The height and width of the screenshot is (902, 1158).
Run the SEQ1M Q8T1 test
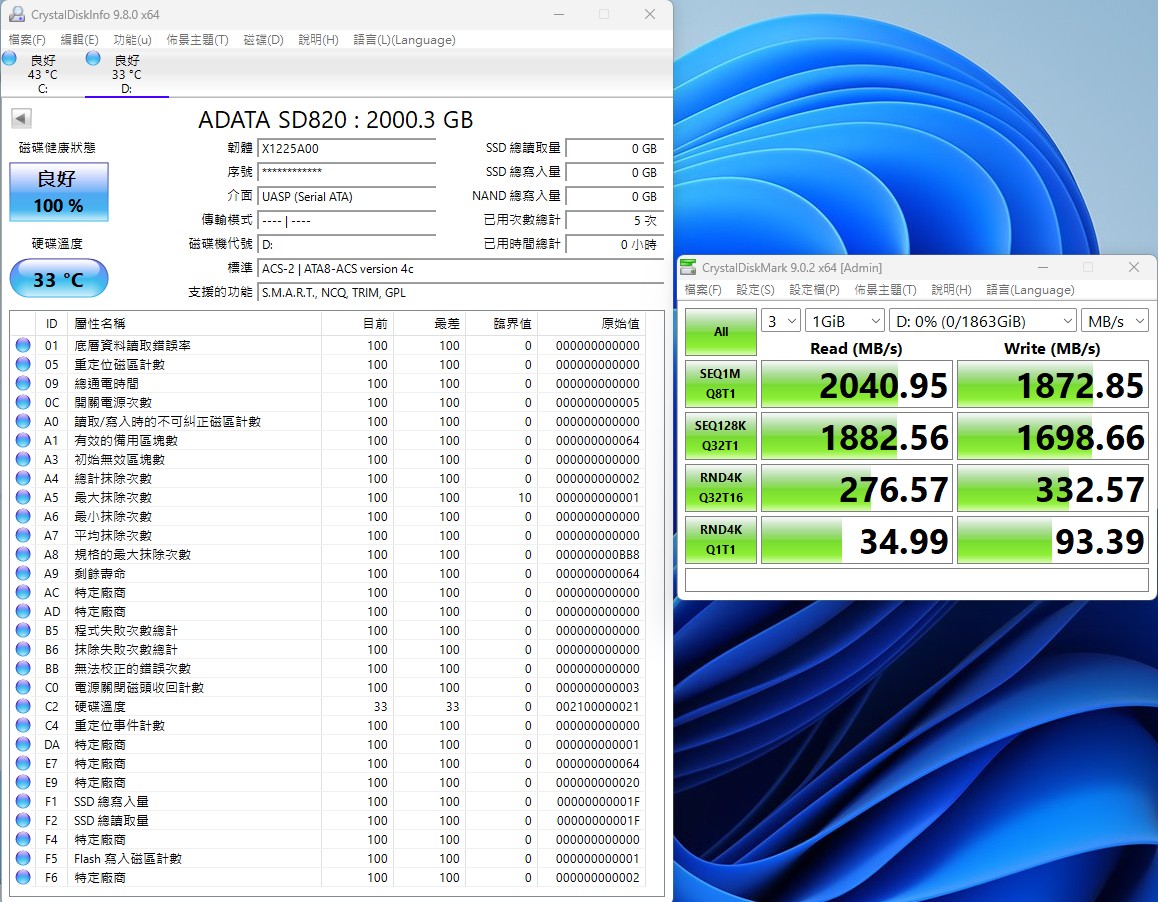coord(721,384)
